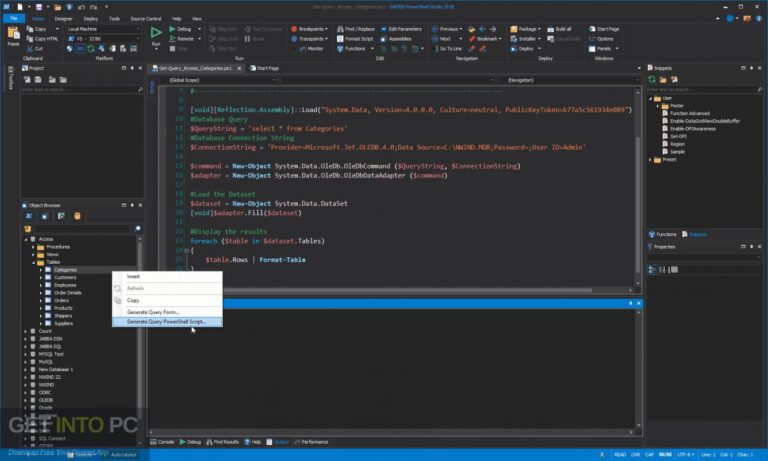Collapse the Access database tree node
768x461 pixels.
pyautogui.click(x=26, y=239)
